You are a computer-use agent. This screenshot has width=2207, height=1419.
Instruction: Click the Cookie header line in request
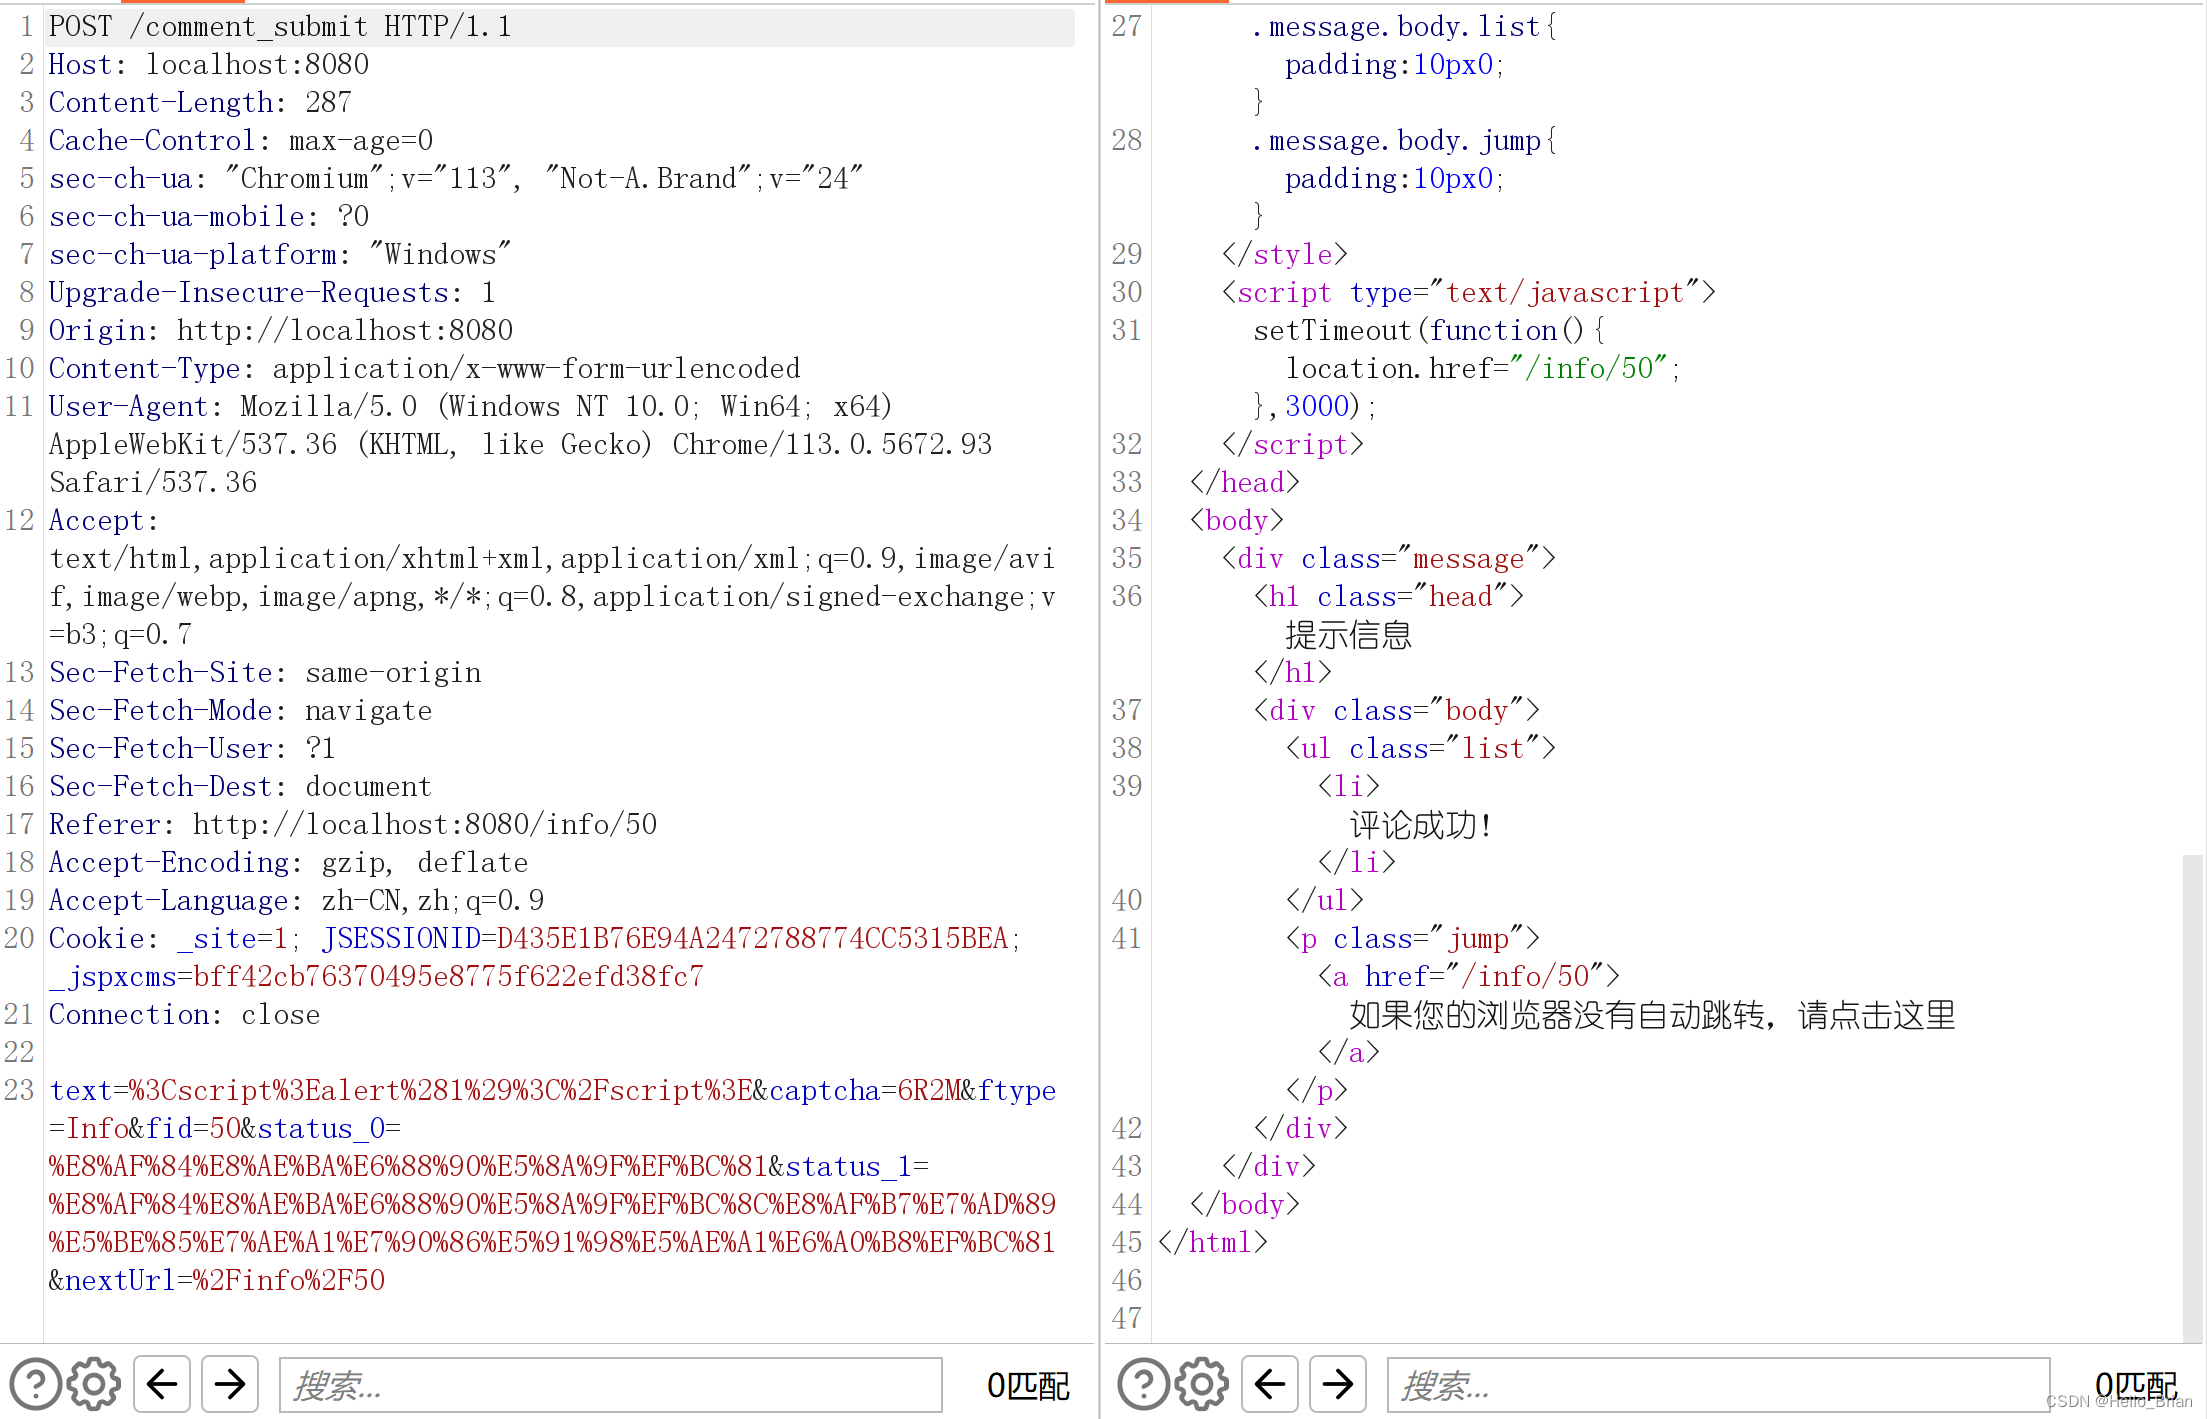click(x=102, y=939)
